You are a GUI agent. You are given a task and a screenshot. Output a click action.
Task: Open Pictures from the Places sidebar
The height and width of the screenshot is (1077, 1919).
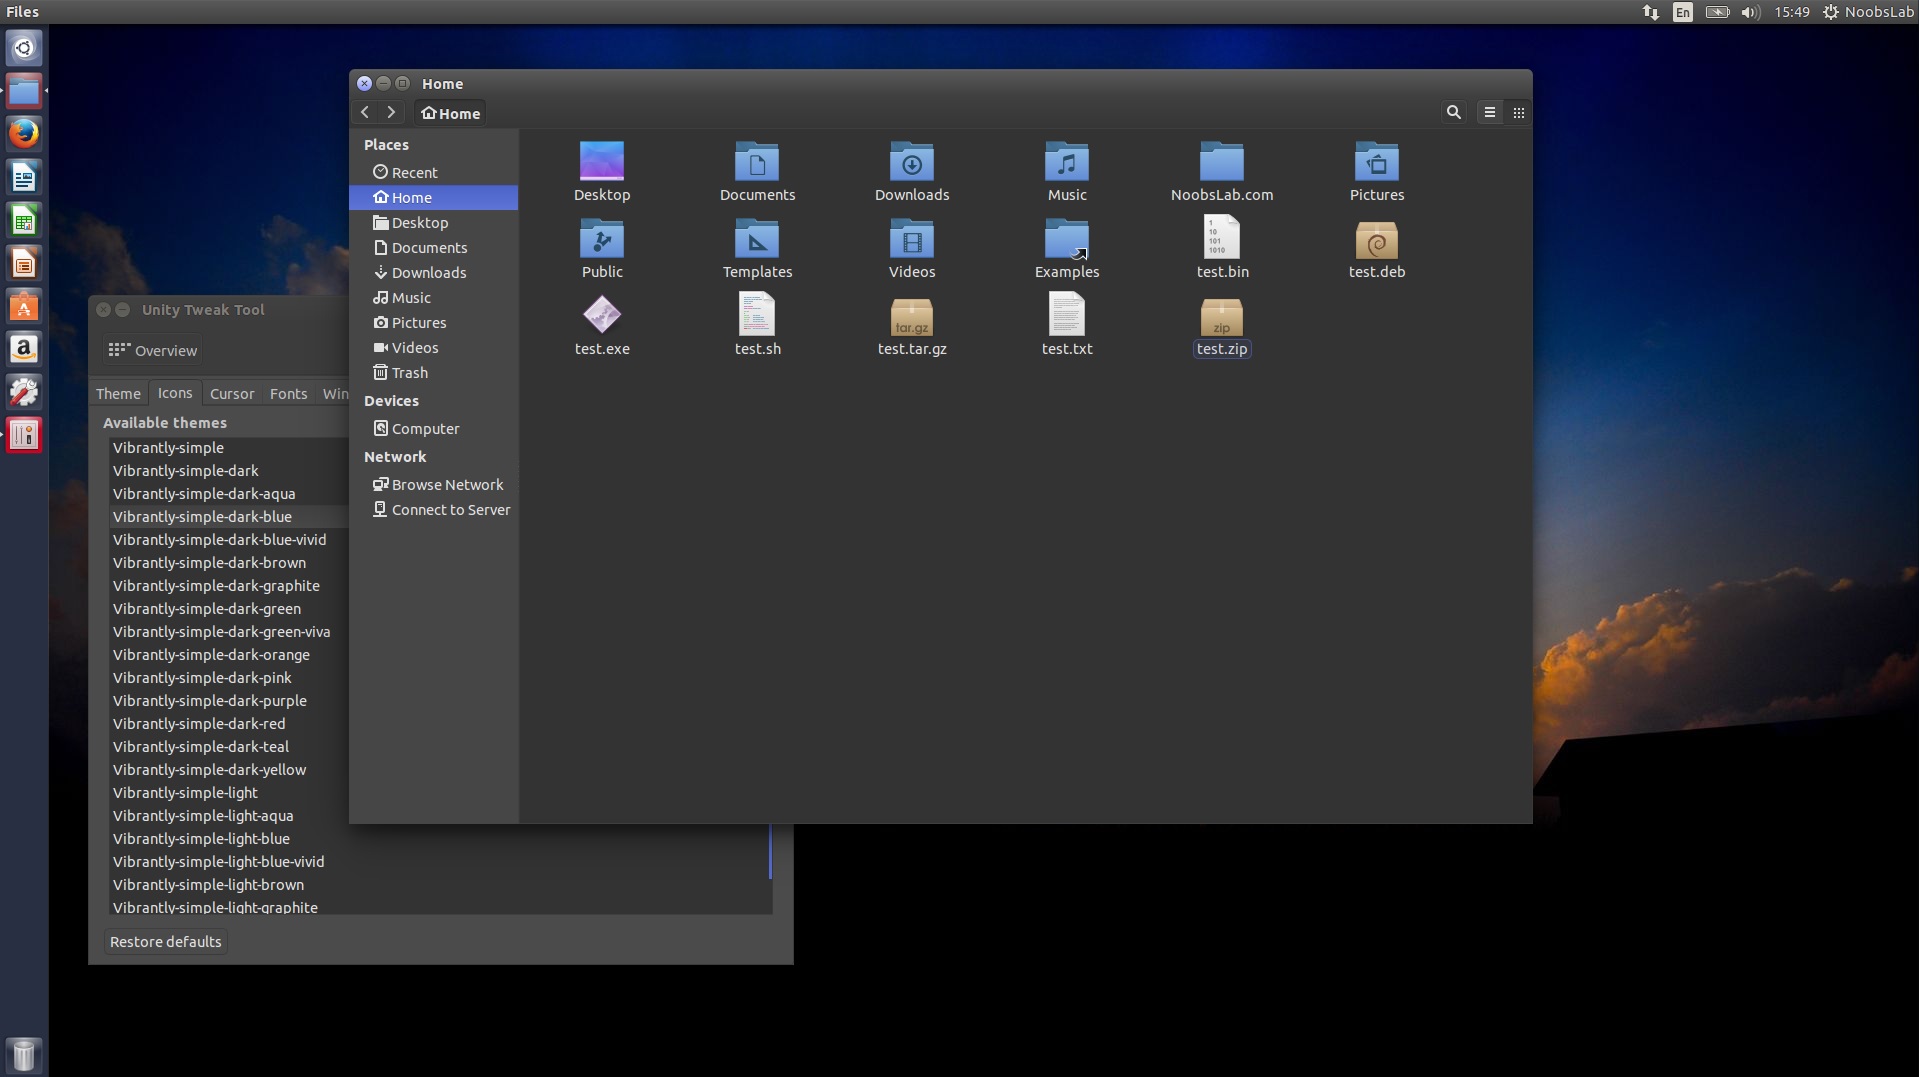click(434, 323)
